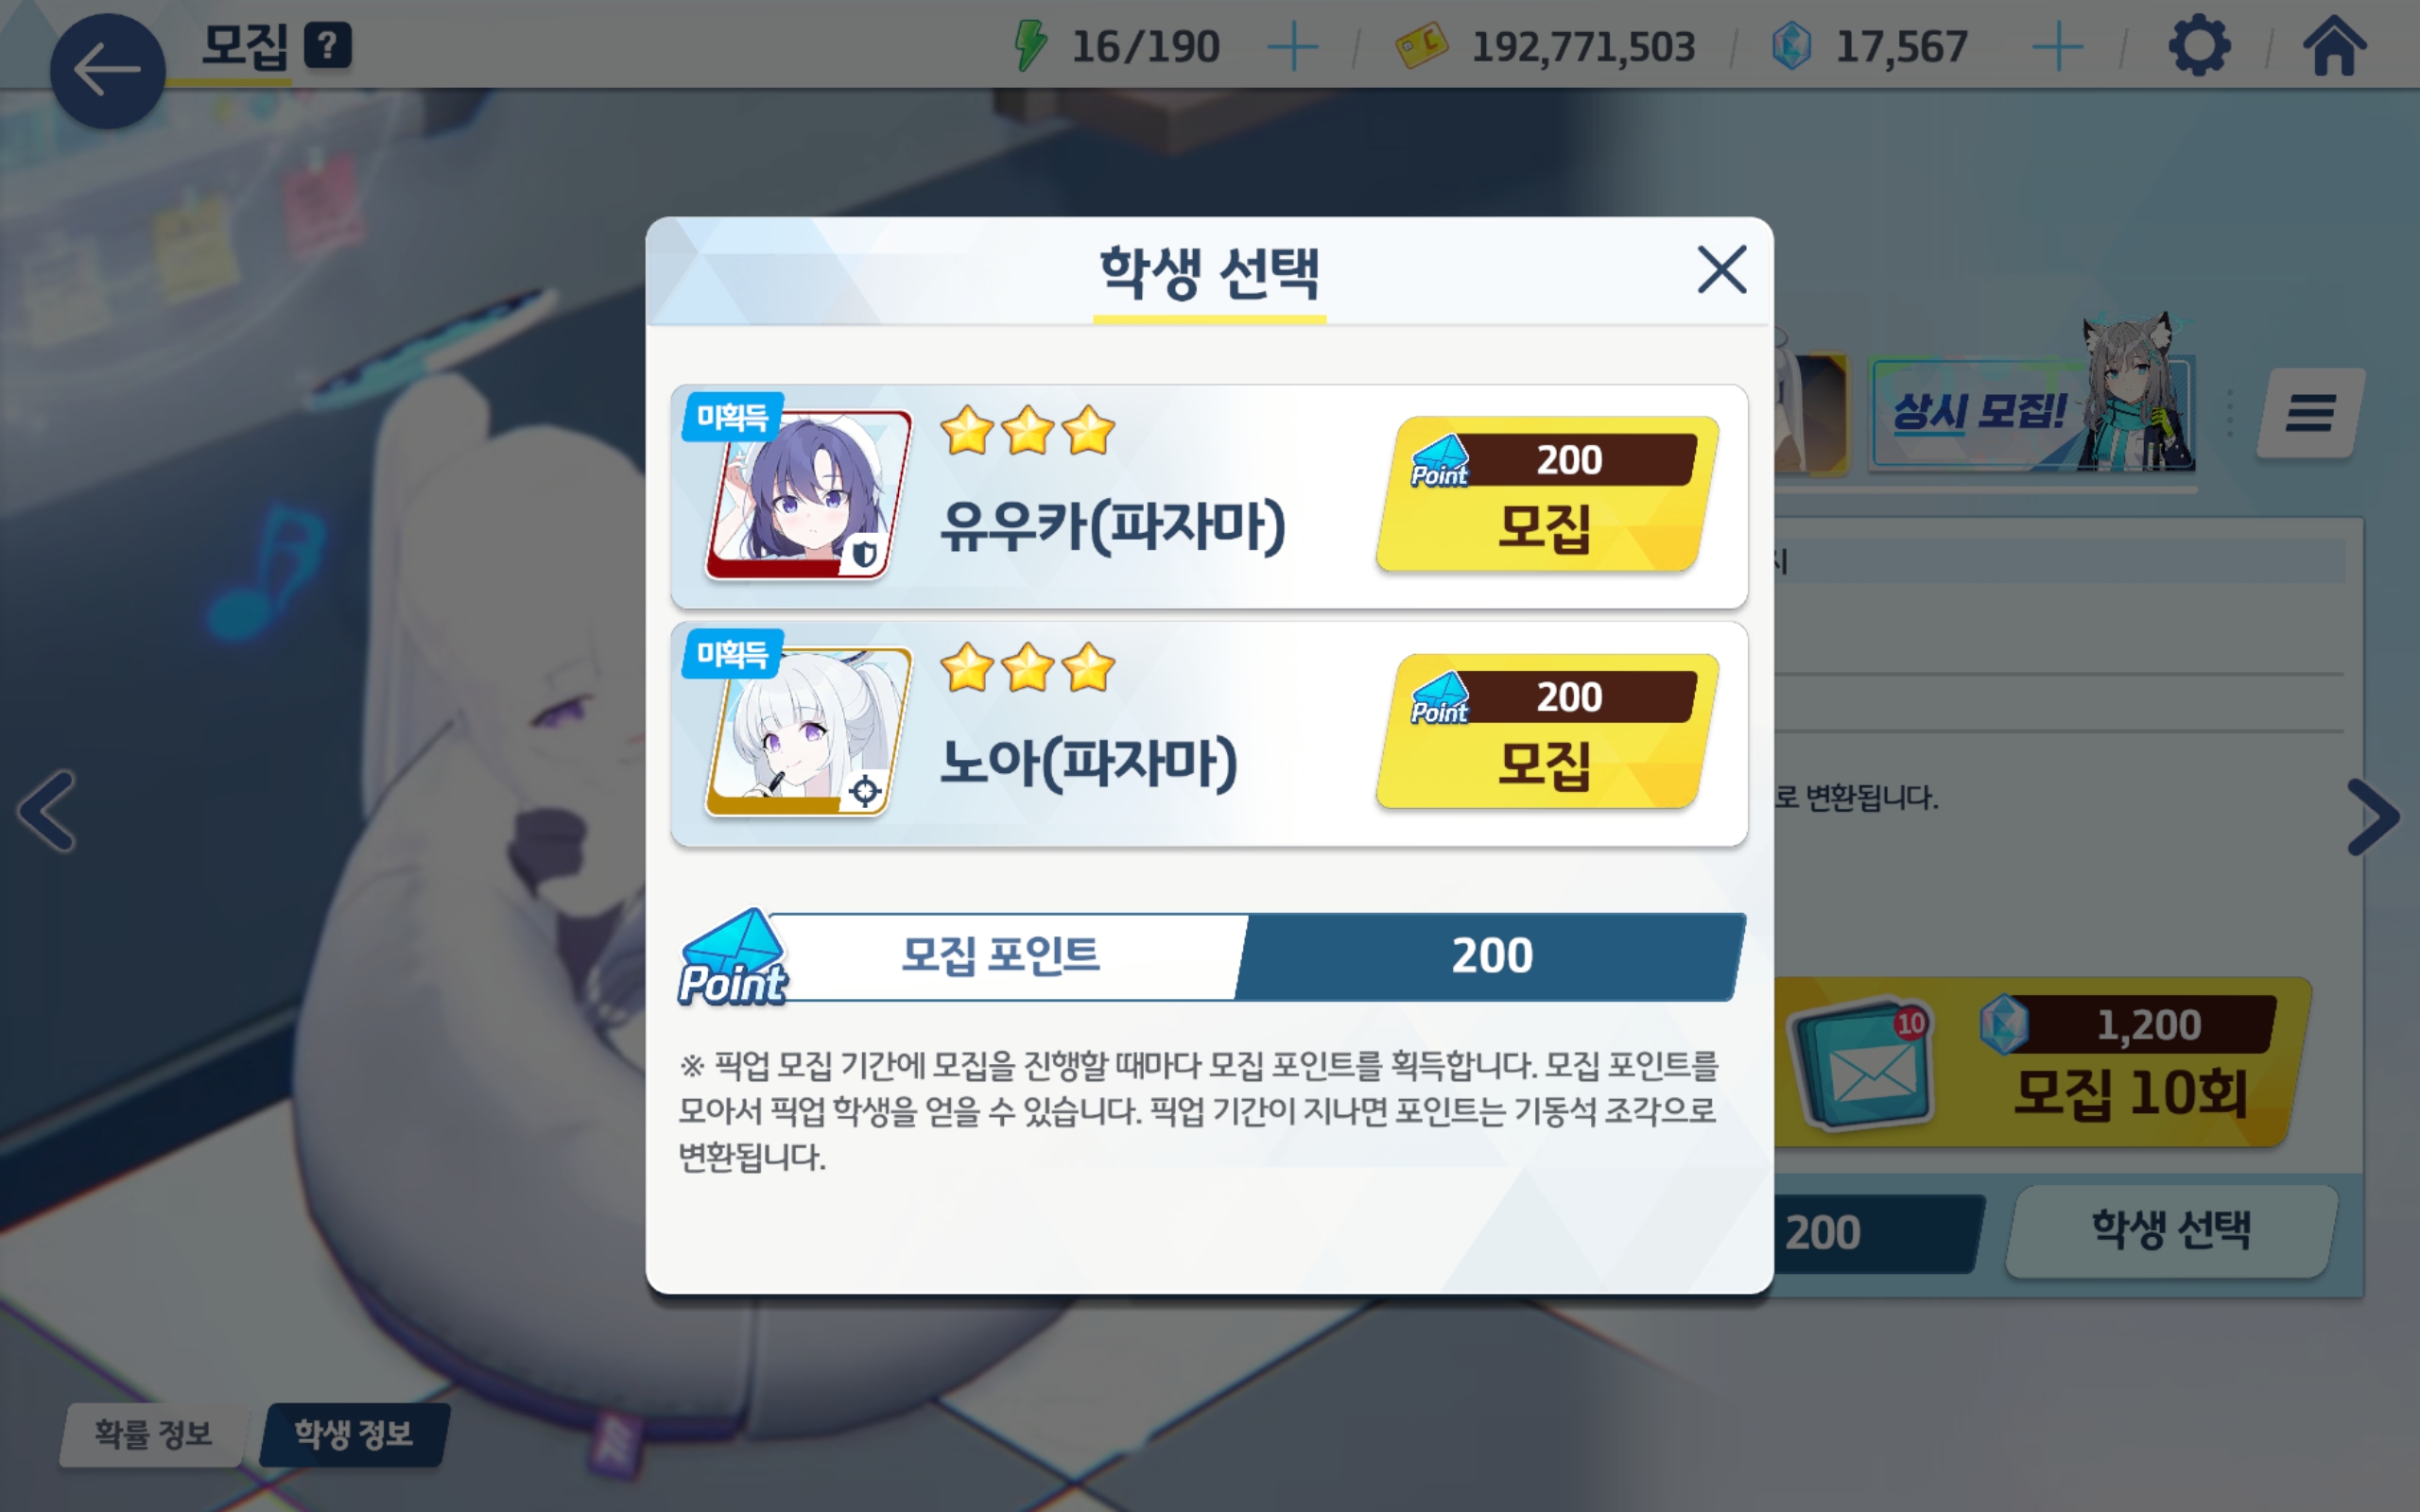This screenshot has width=2420, height=1512.
Task: Click the 모집 포인트 200 bar
Action: pyautogui.click(x=1211, y=957)
